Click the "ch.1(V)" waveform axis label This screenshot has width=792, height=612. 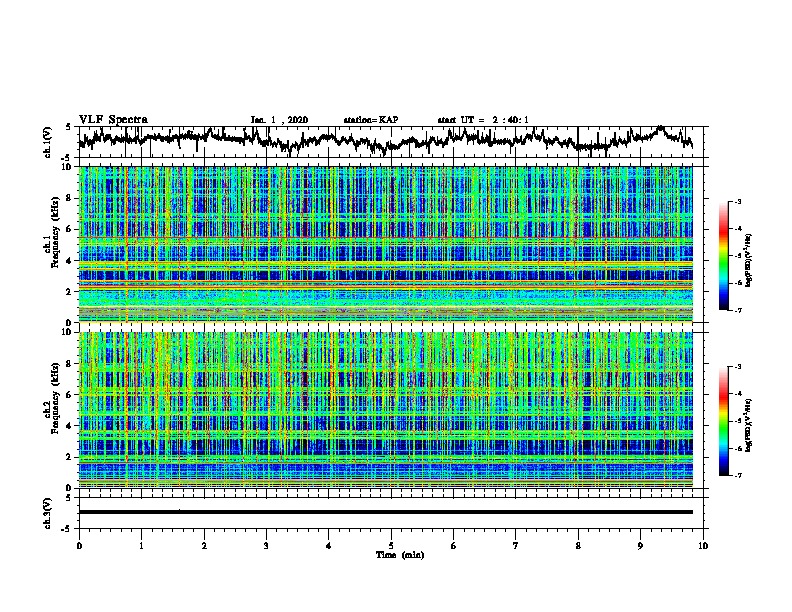tap(48, 142)
